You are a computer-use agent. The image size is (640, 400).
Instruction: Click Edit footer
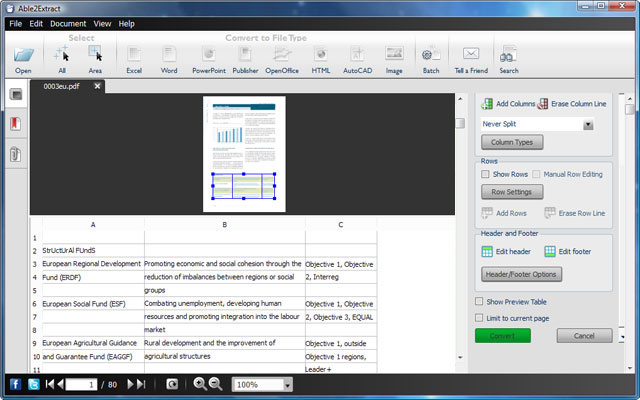pyautogui.click(x=568, y=251)
